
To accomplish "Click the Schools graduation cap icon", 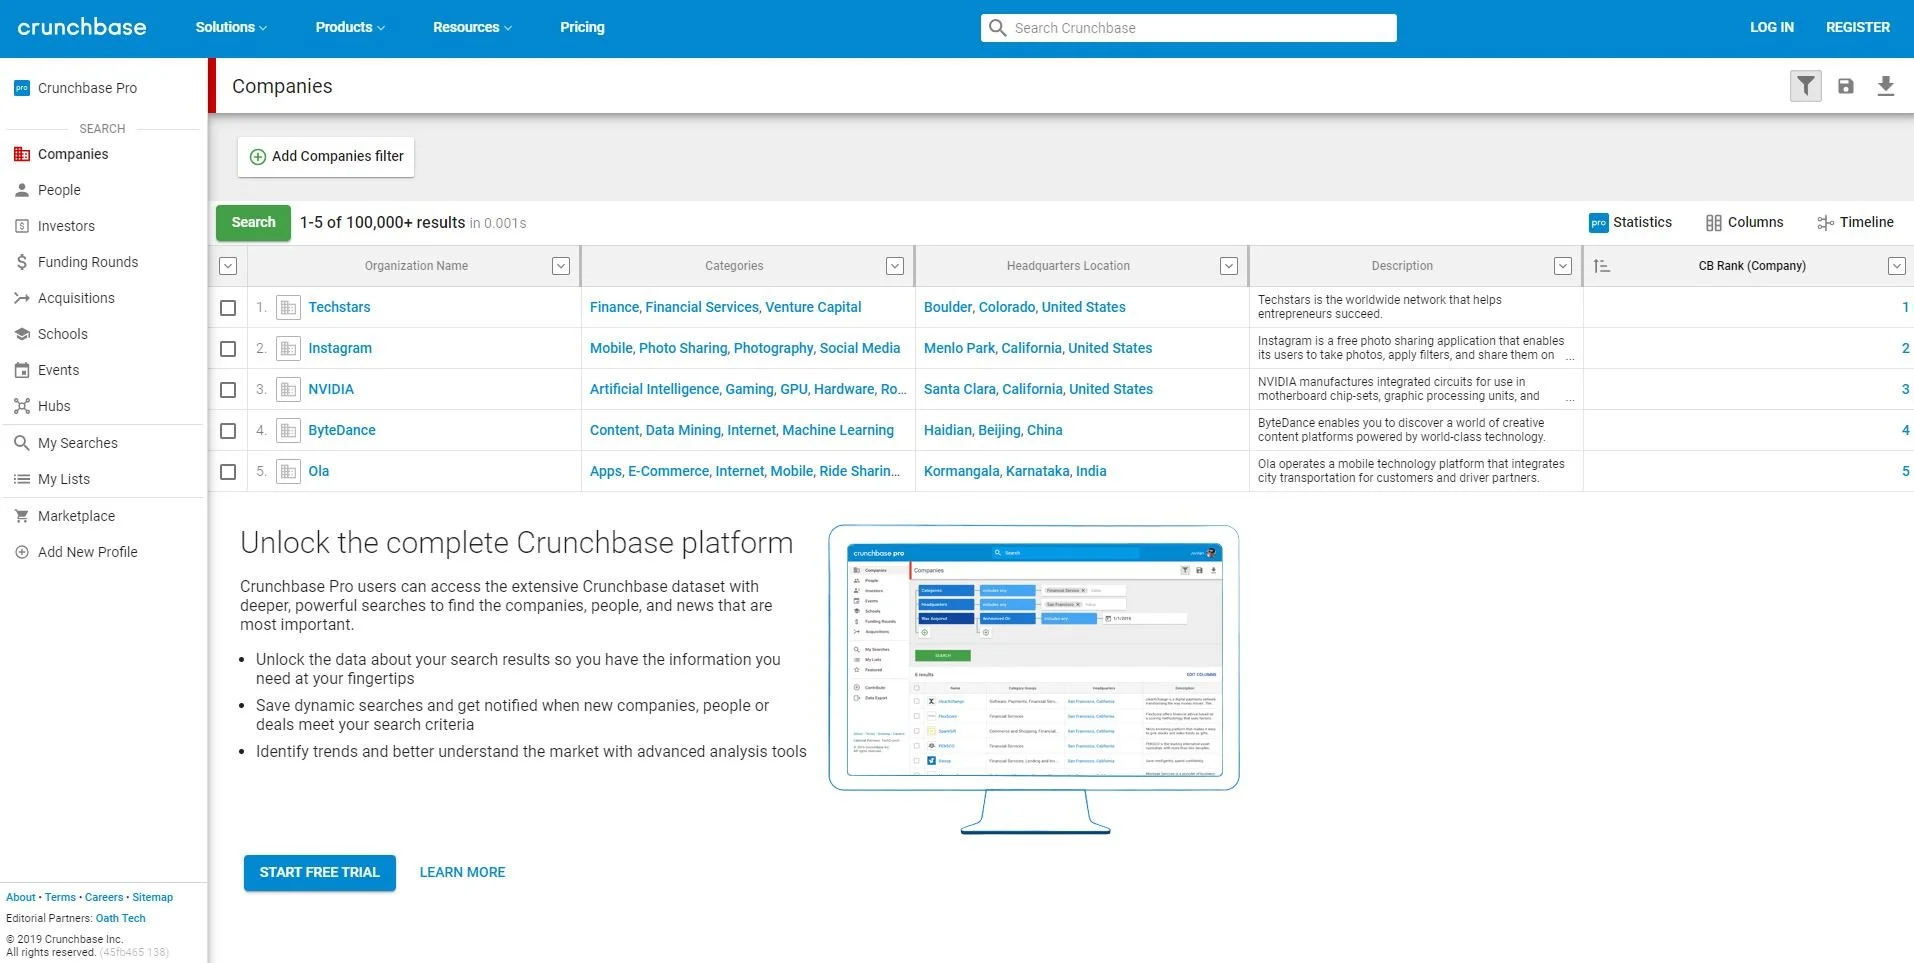I will tap(22, 334).
